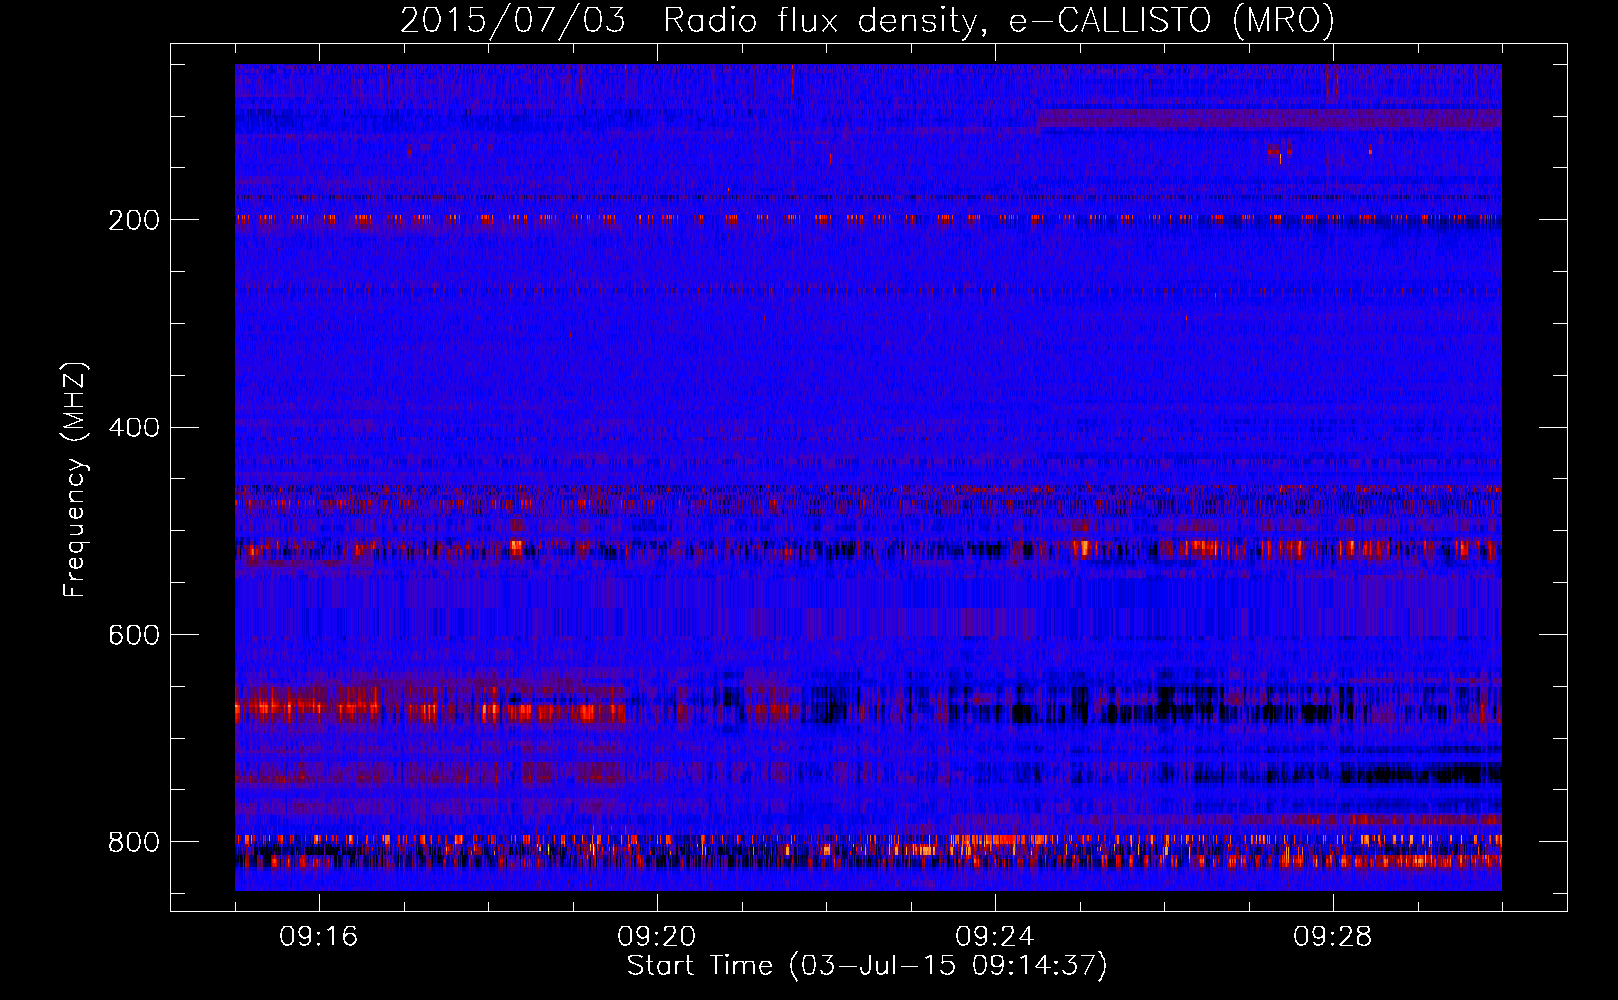Click the 09:16 time tick label
The height and width of the screenshot is (1000, 1618).
tap(319, 937)
